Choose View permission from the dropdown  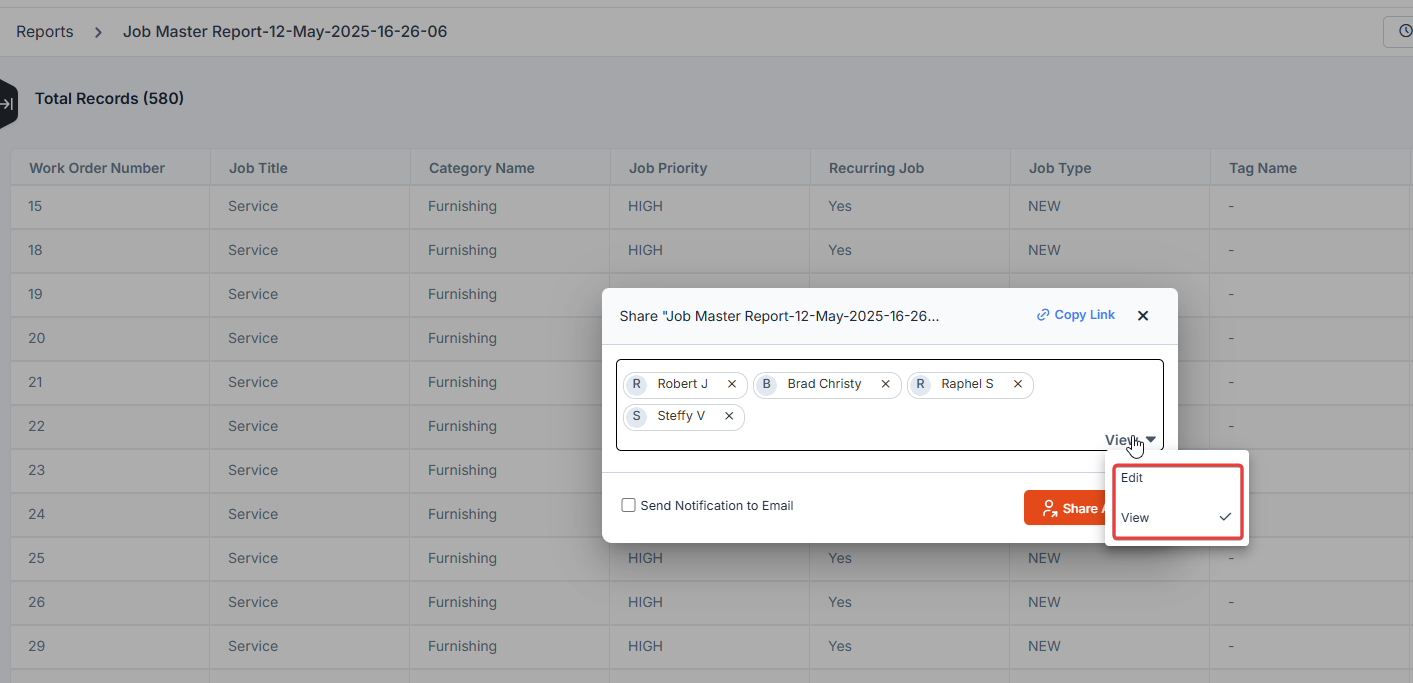tap(1178, 518)
